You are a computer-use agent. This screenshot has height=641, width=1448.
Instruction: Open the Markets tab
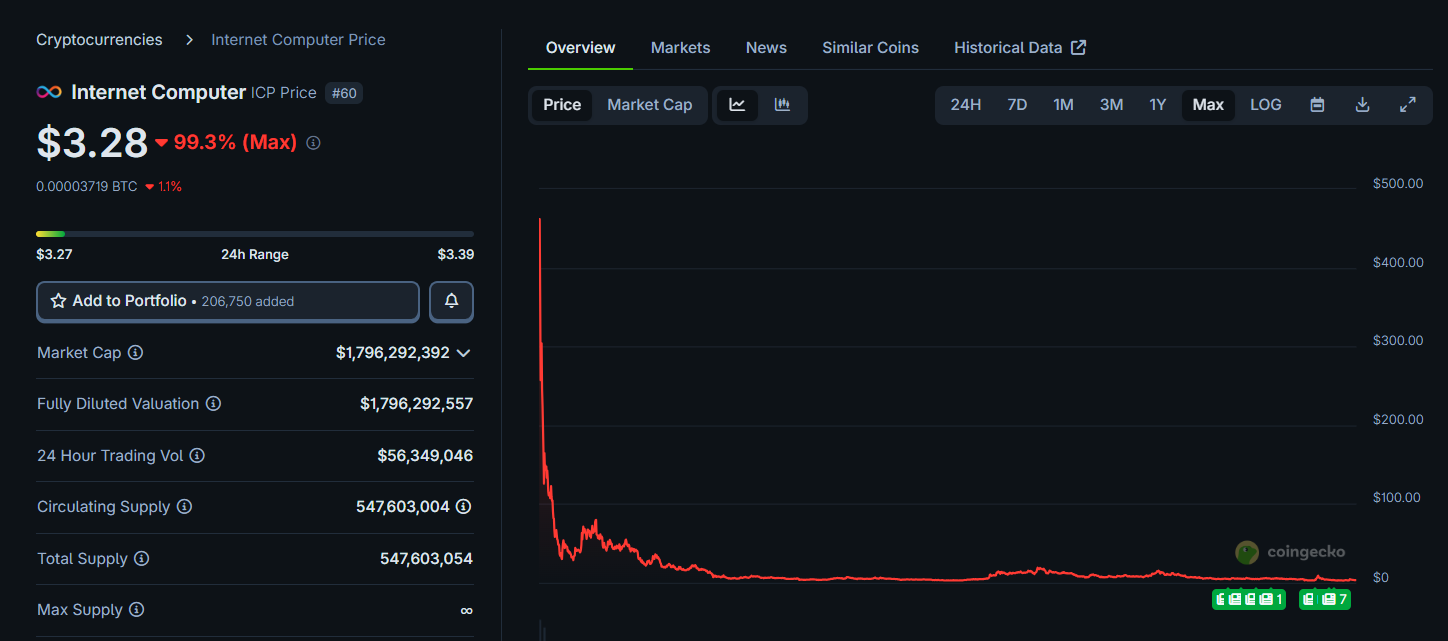(680, 48)
